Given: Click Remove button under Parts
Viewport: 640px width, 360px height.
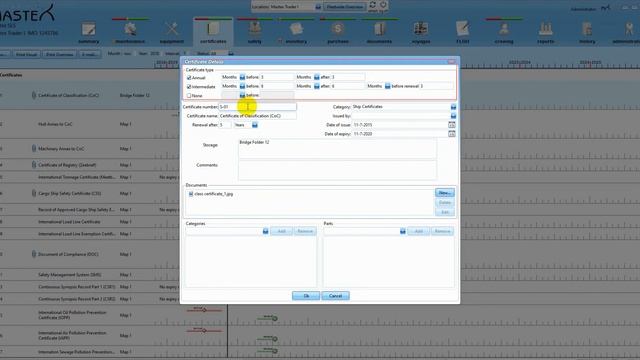Looking at the screenshot, I should (442, 231).
